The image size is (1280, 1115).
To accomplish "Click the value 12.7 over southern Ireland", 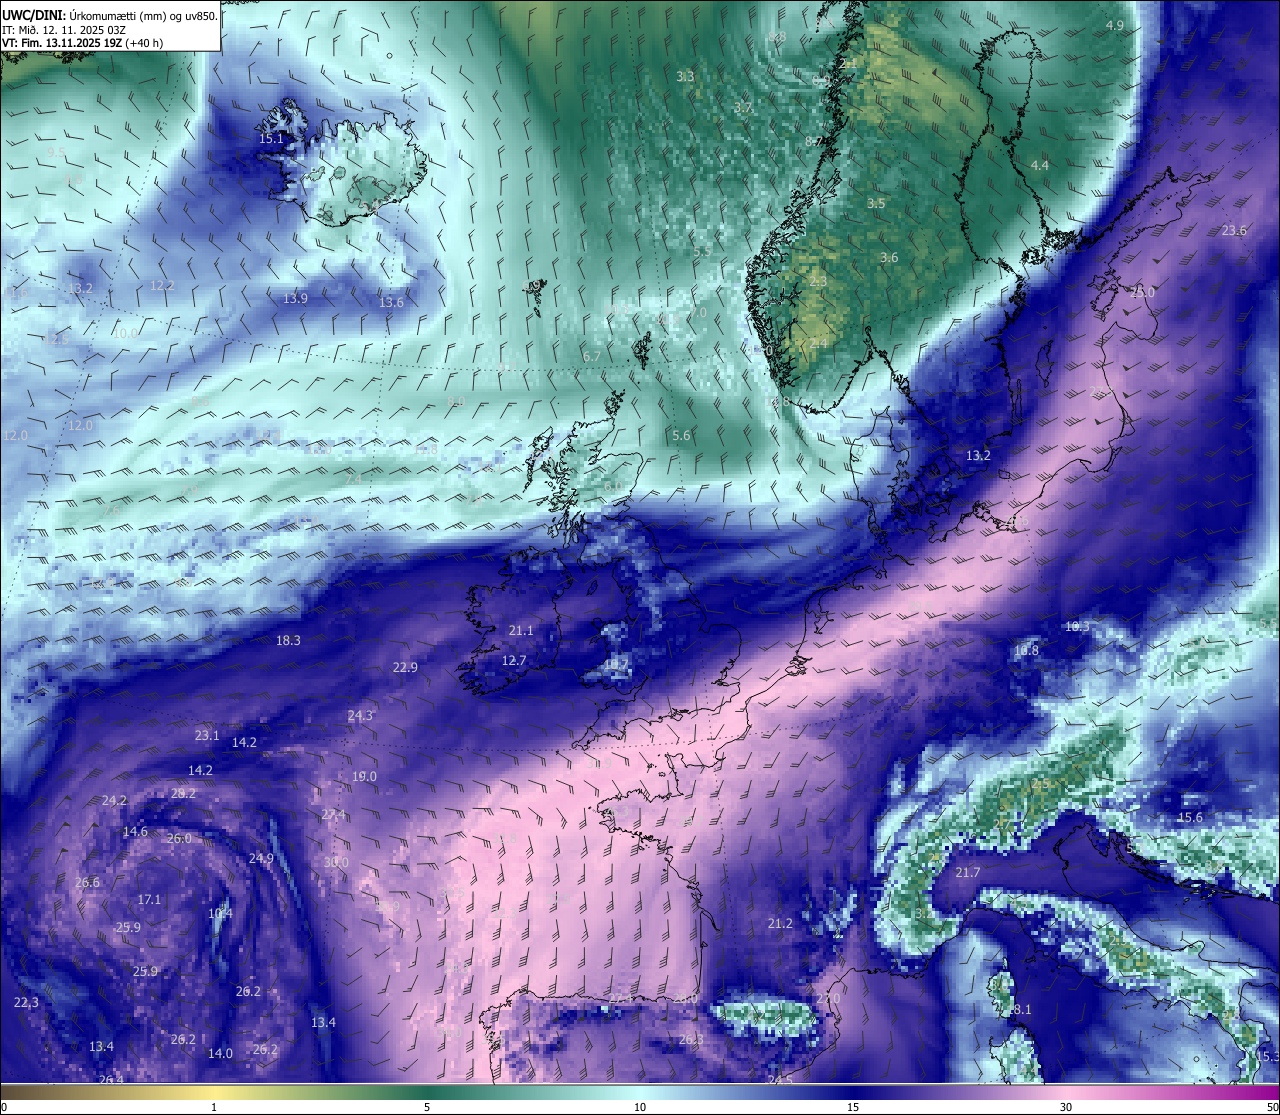I will click(514, 660).
